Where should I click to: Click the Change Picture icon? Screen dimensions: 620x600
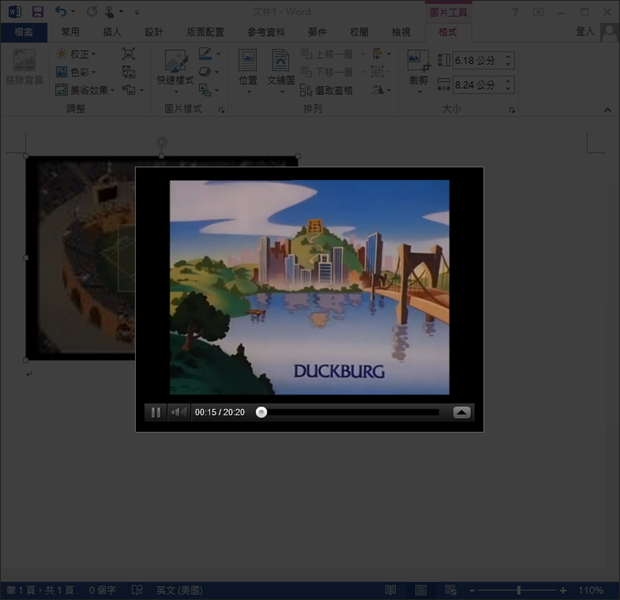tap(129, 72)
